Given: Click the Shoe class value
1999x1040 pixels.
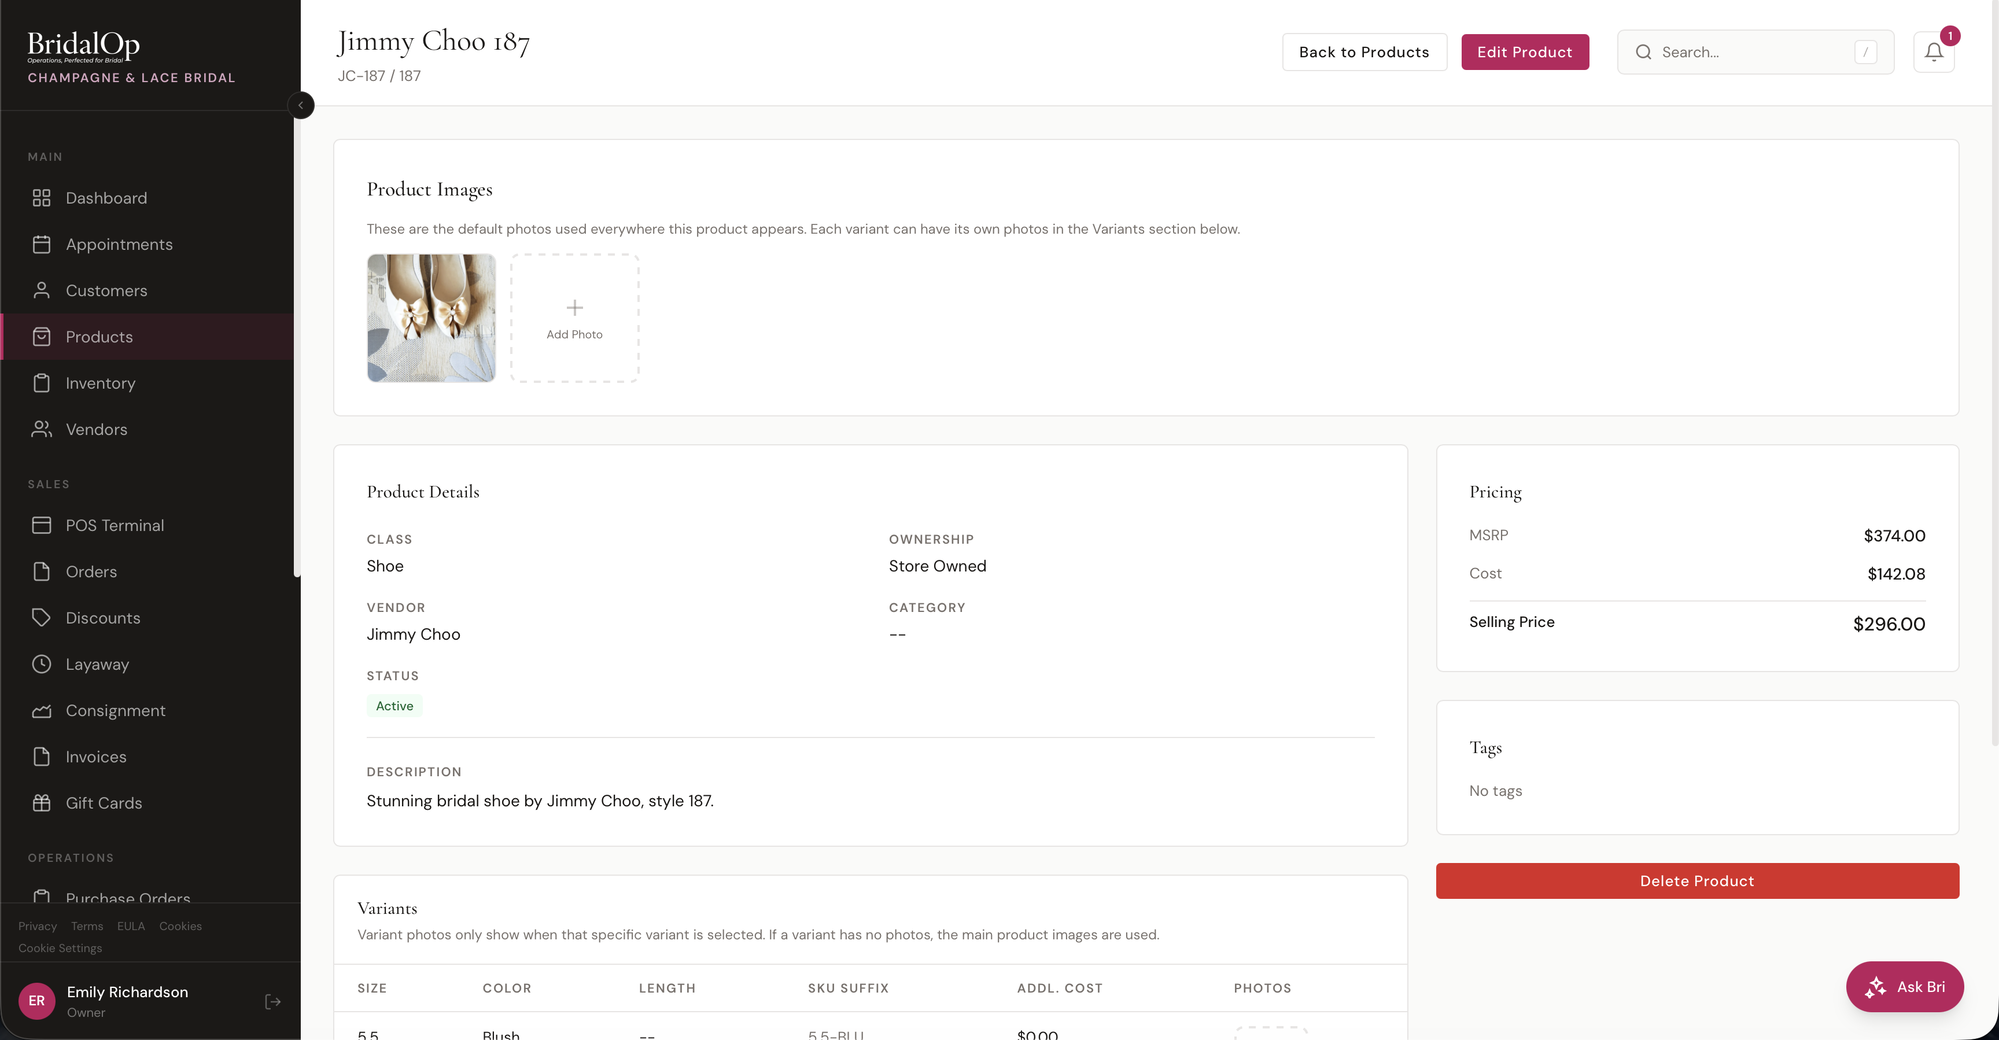Looking at the screenshot, I should [x=385, y=566].
